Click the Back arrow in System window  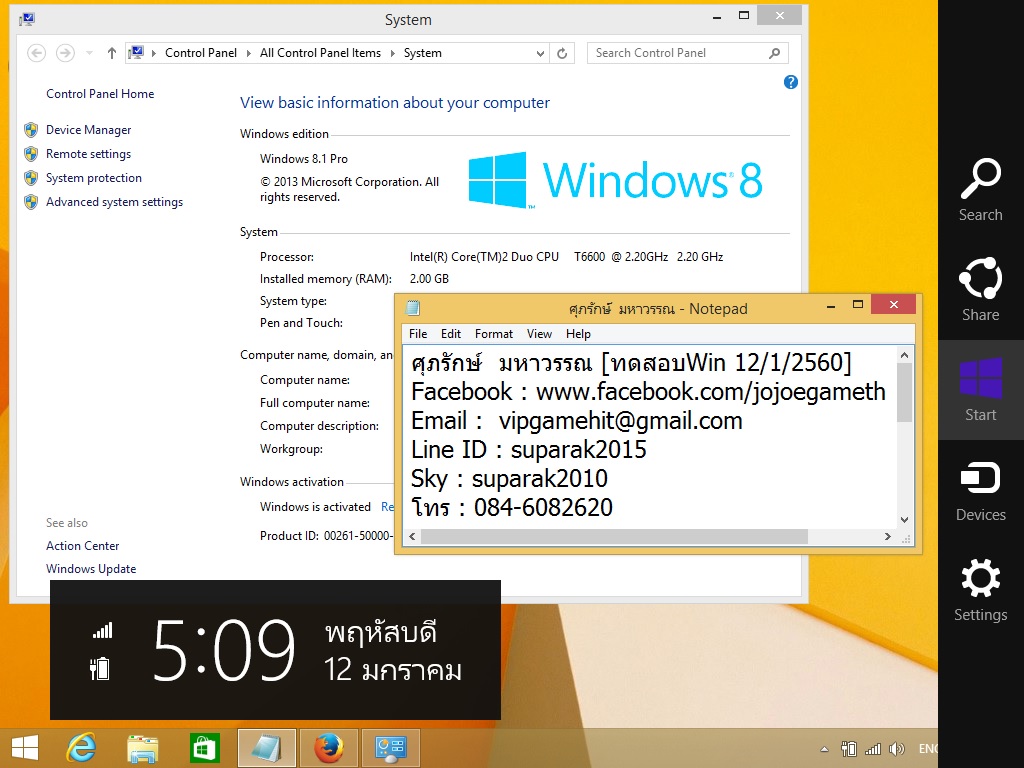click(x=37, y=53)
